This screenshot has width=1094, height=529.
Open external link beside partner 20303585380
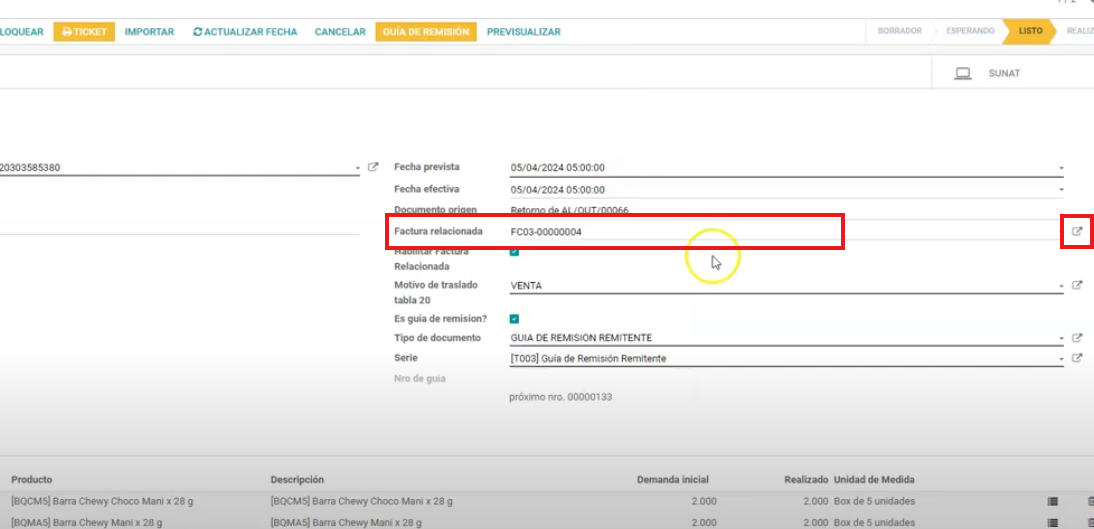tap(373, 168)
